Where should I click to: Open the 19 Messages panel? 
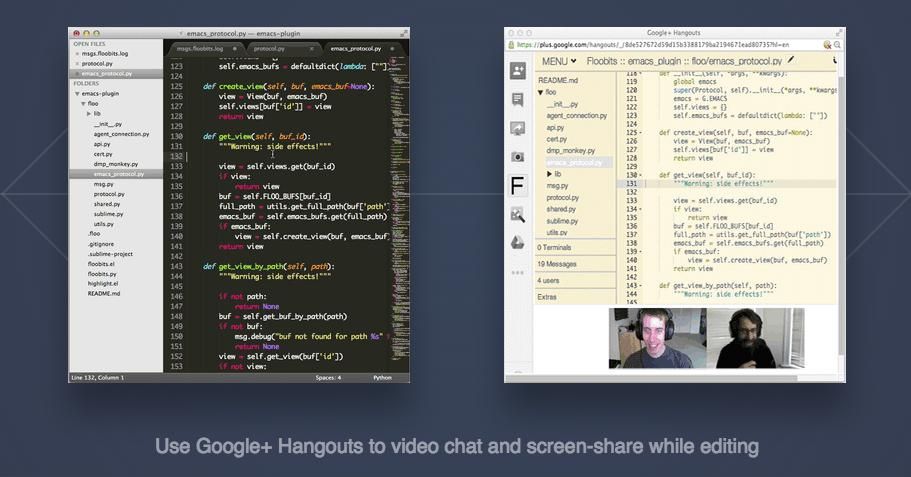pyautogui.click(x=575, y=264)
